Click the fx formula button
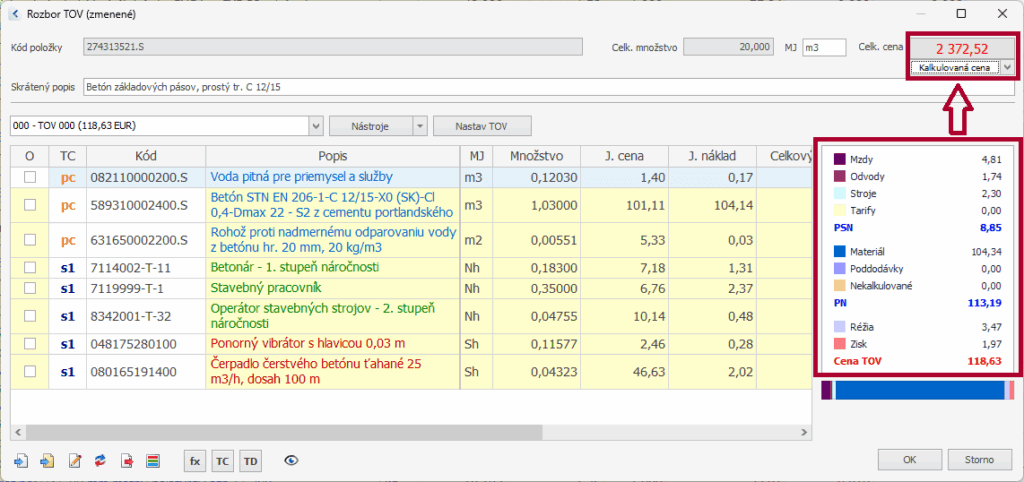This screenshot has height=482, width=1024. (195, 460)
